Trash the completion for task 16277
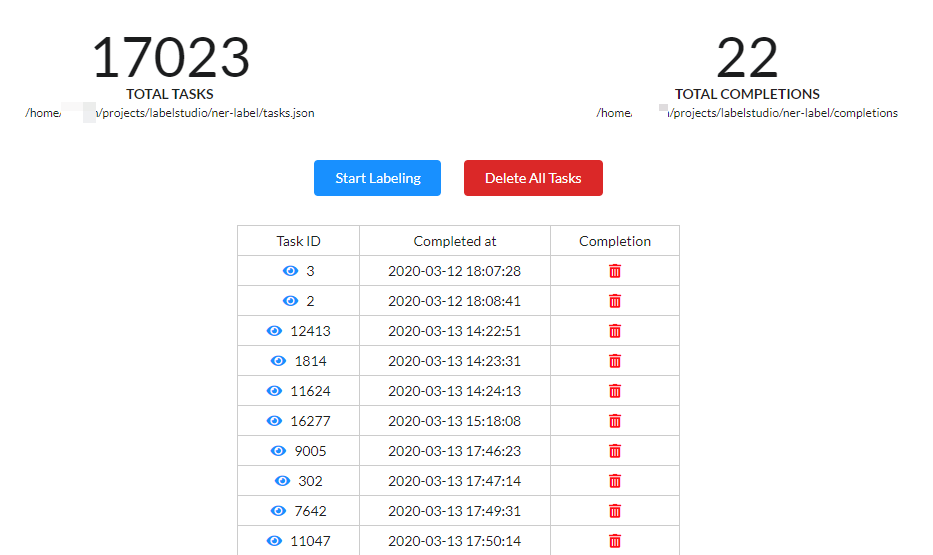Image resolution: width=933 pixels, height=555 pixels. (x=615, y=421)
